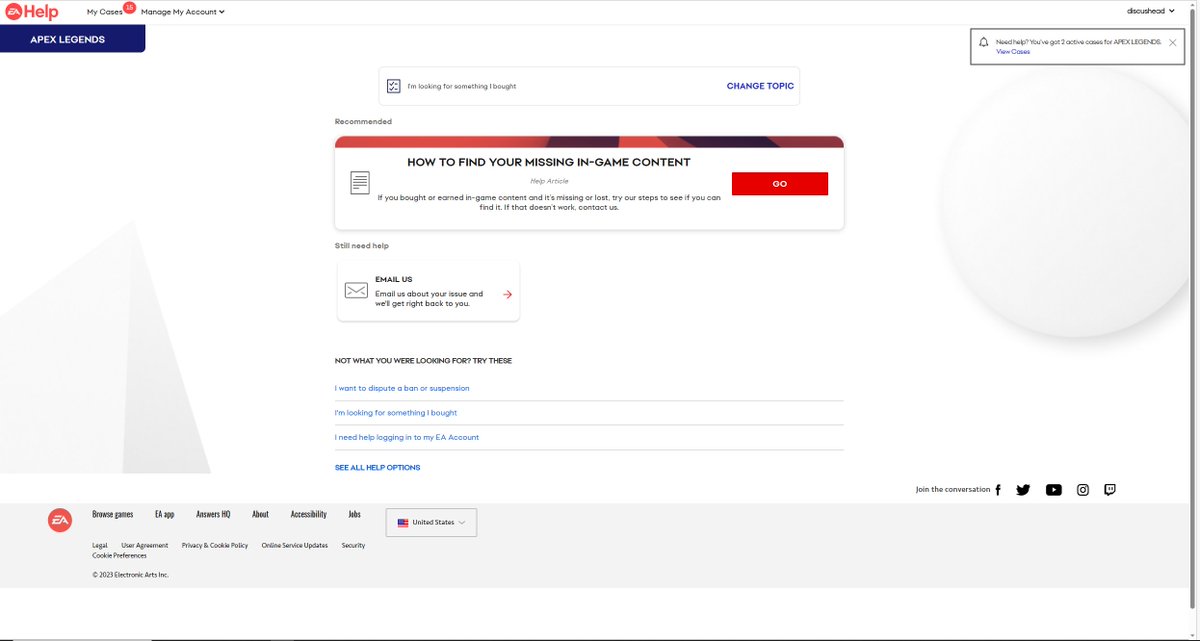The image size is (1200, 641).
Task: Open Answers HQ footer link
Action: click(213, 514)
